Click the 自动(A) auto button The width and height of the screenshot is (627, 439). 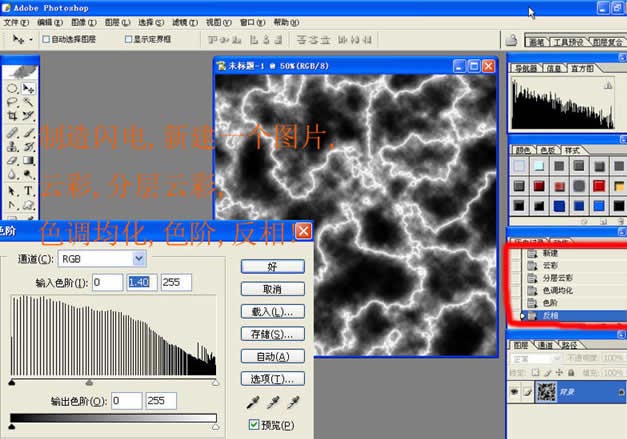273,356
